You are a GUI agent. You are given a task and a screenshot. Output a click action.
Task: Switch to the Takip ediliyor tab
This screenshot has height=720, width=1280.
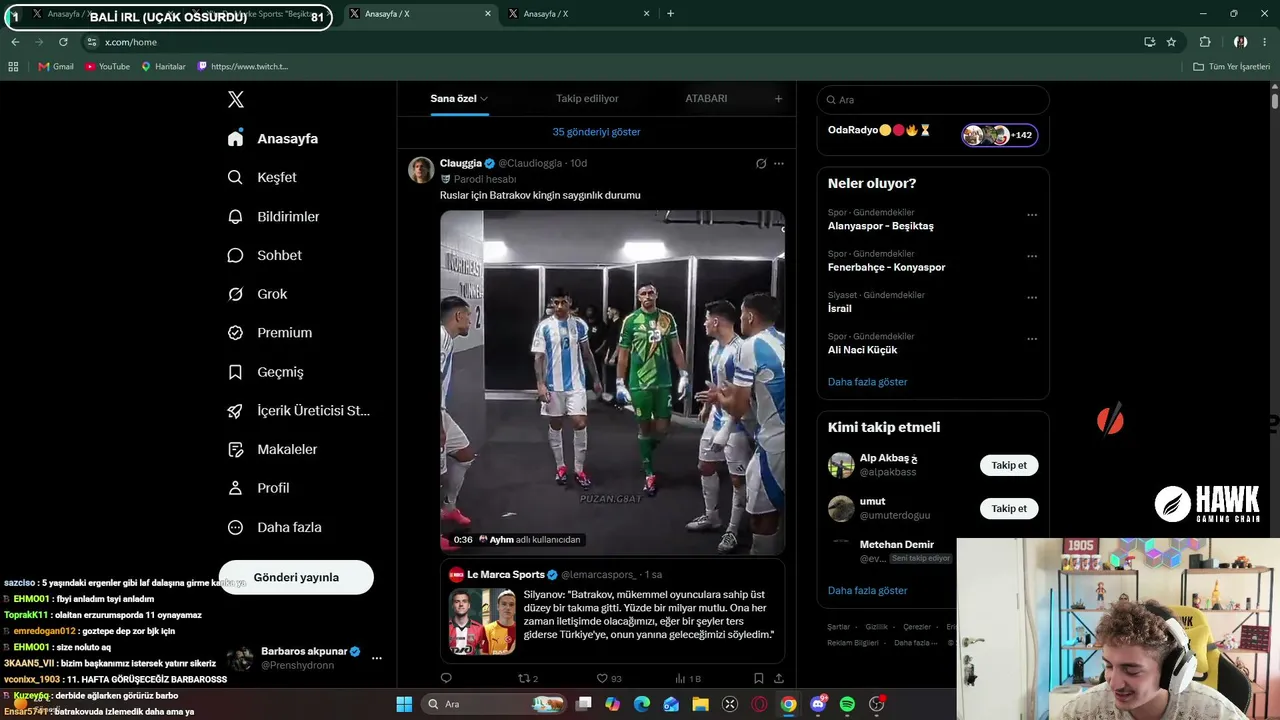(x=587, y=99)
